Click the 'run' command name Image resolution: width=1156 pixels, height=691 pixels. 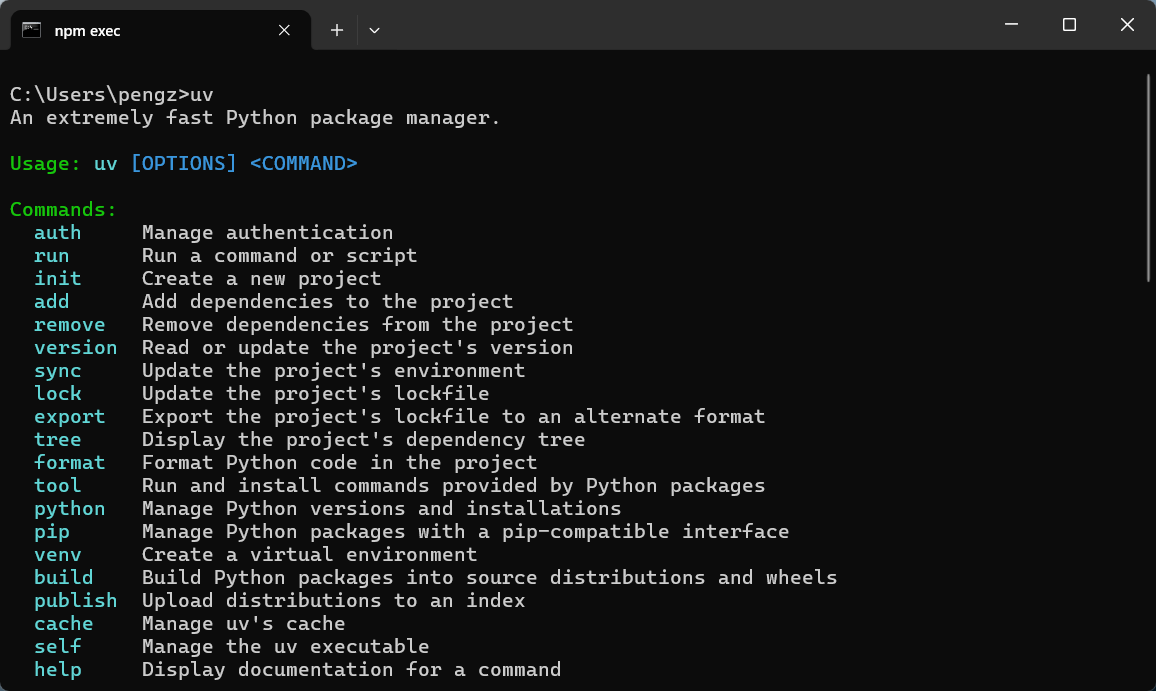pyautogui.click(x=52, y=256)
